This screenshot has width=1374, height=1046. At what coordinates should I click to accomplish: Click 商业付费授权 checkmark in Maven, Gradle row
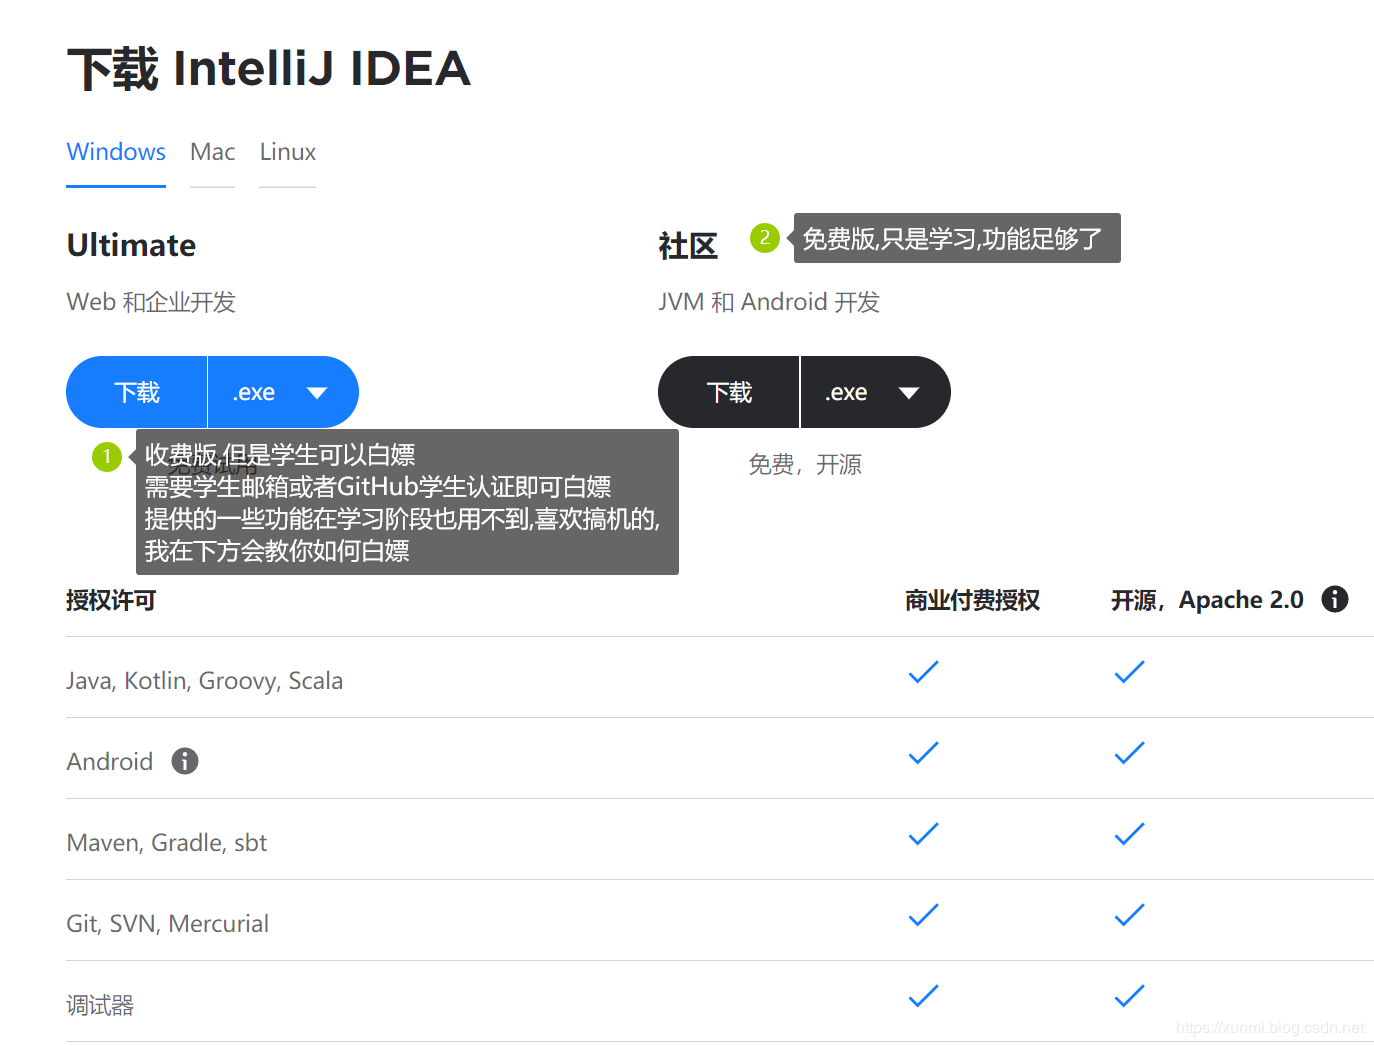[x=923, y=834]
